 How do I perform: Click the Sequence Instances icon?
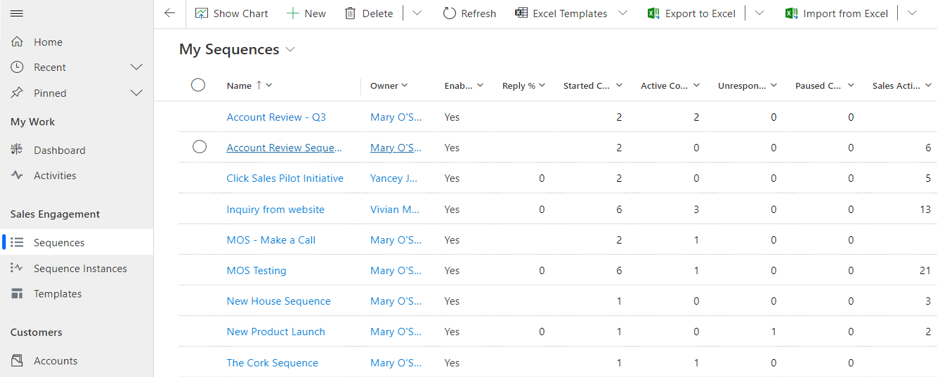coord(17,268)
